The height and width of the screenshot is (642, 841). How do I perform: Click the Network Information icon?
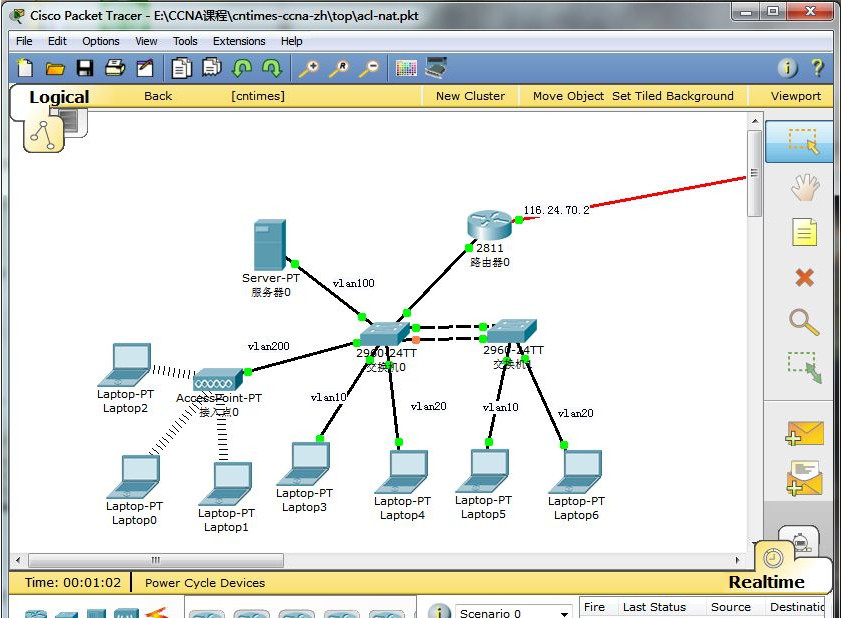click(787, 68)
